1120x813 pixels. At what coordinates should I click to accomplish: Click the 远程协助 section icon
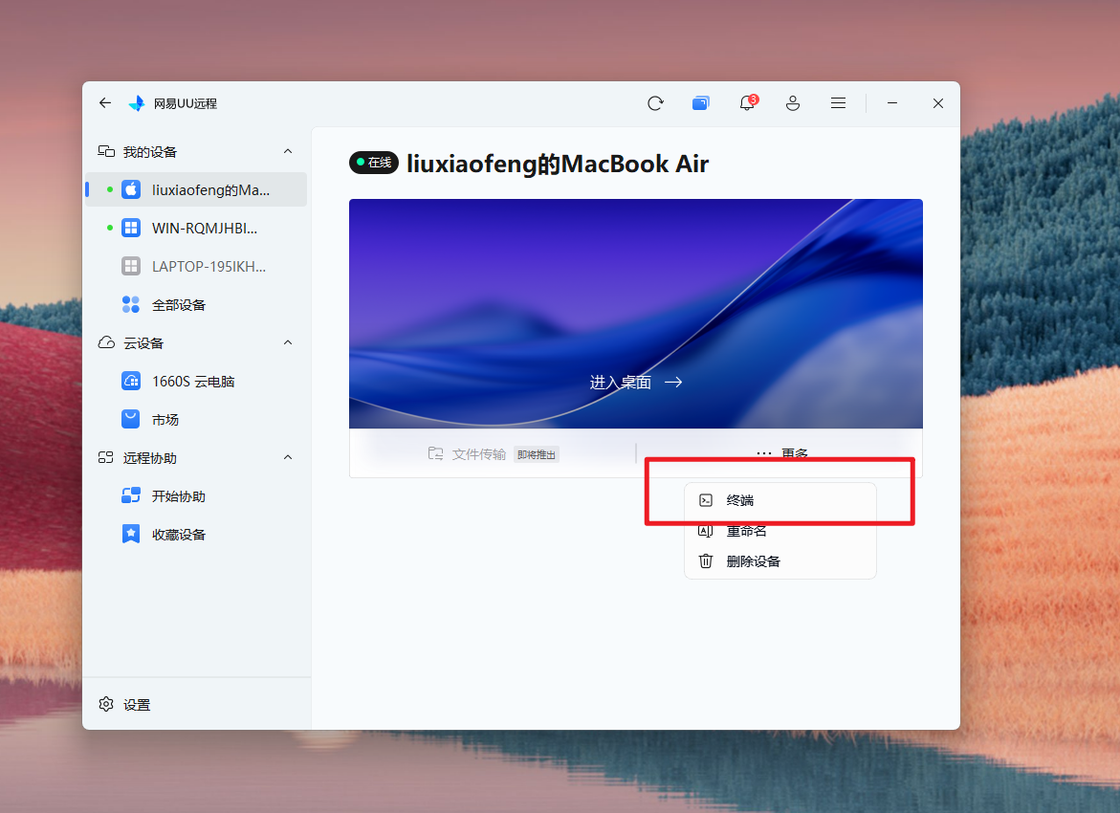coord(106,458)
